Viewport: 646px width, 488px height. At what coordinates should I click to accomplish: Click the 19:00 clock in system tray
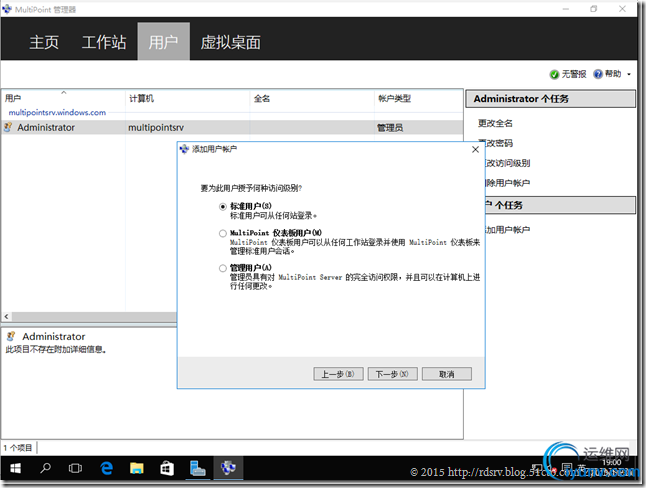(612, 463)
